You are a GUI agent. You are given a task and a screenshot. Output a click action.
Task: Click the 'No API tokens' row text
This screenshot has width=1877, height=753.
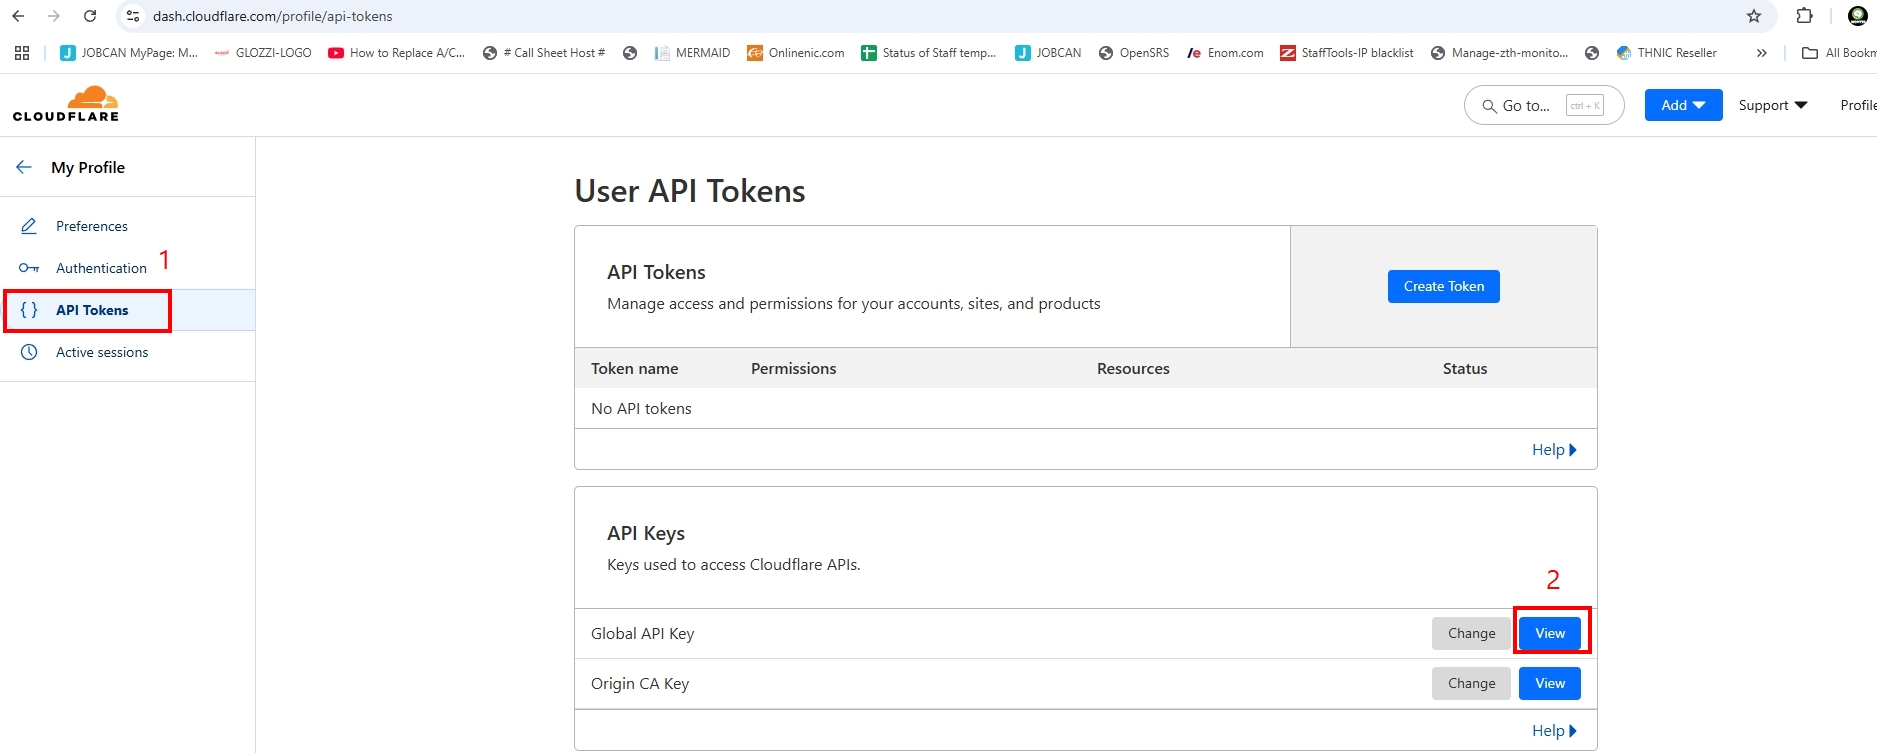pyautogui.click(x=641, y=408)
